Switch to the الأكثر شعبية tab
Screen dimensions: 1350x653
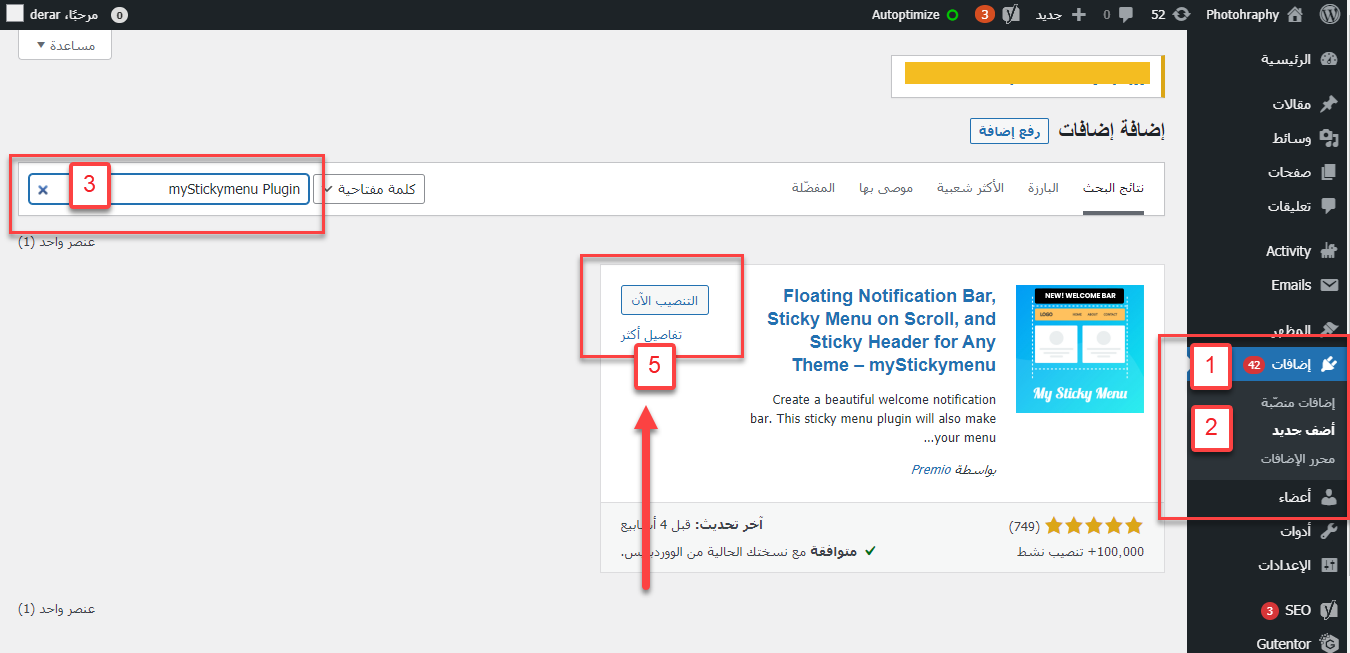tap(970, 188)
